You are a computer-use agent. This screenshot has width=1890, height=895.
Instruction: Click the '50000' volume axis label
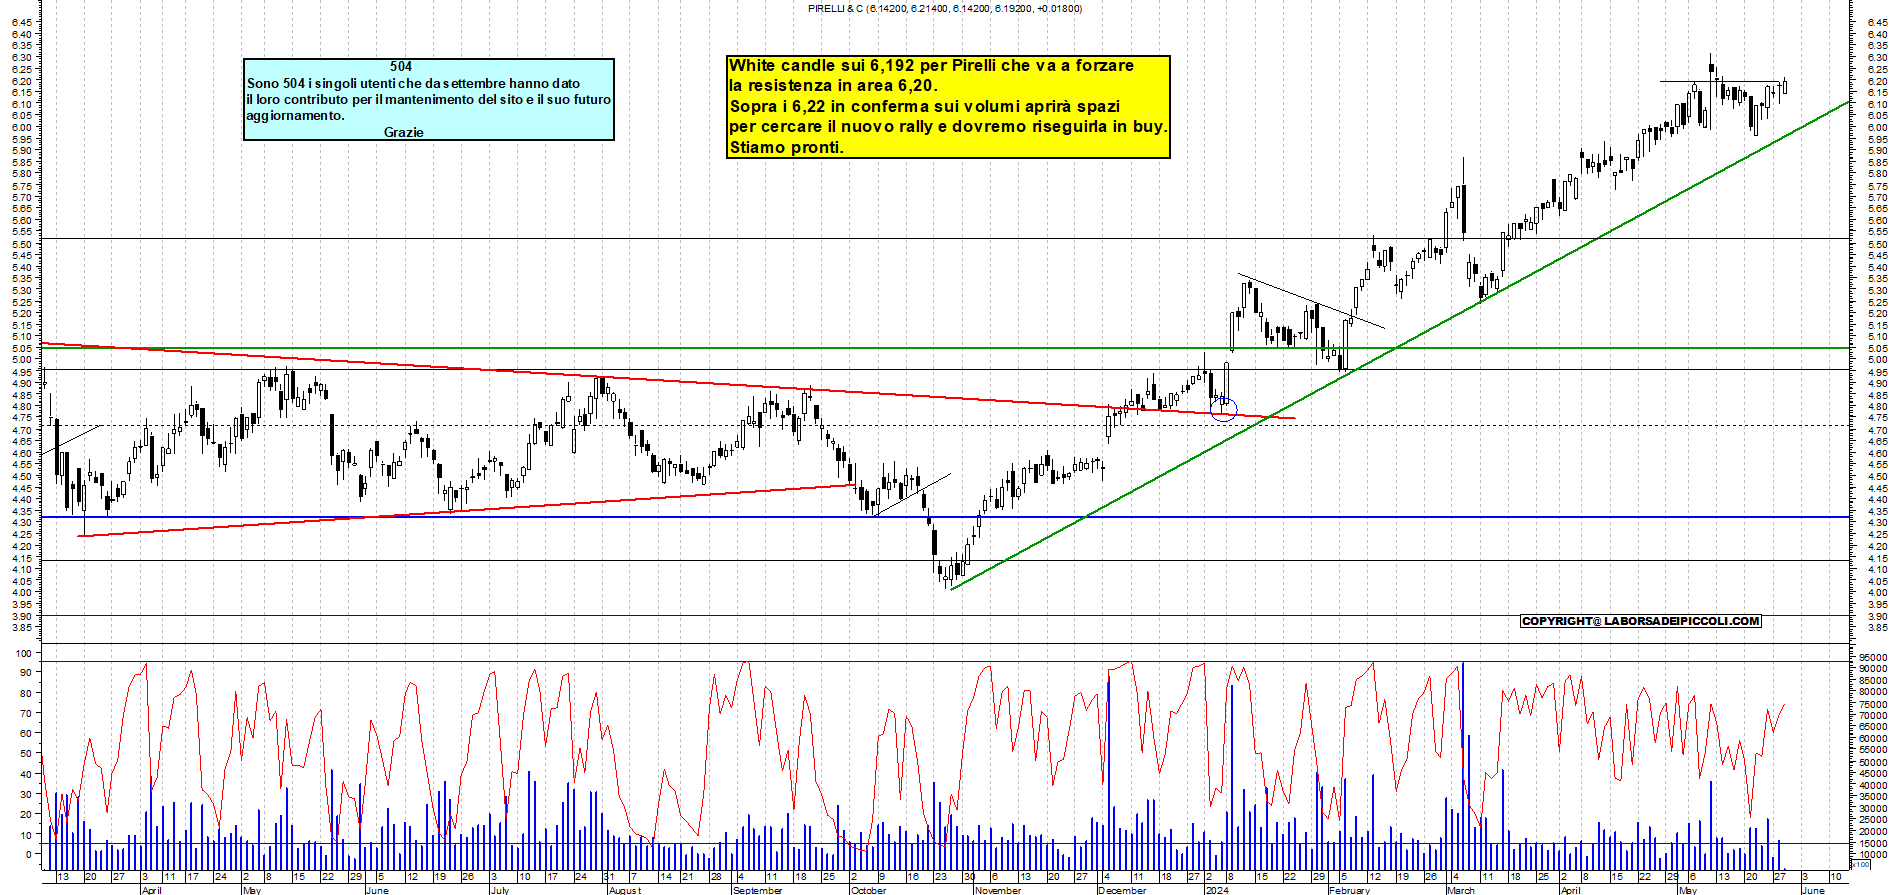(x=1873, y=763)
